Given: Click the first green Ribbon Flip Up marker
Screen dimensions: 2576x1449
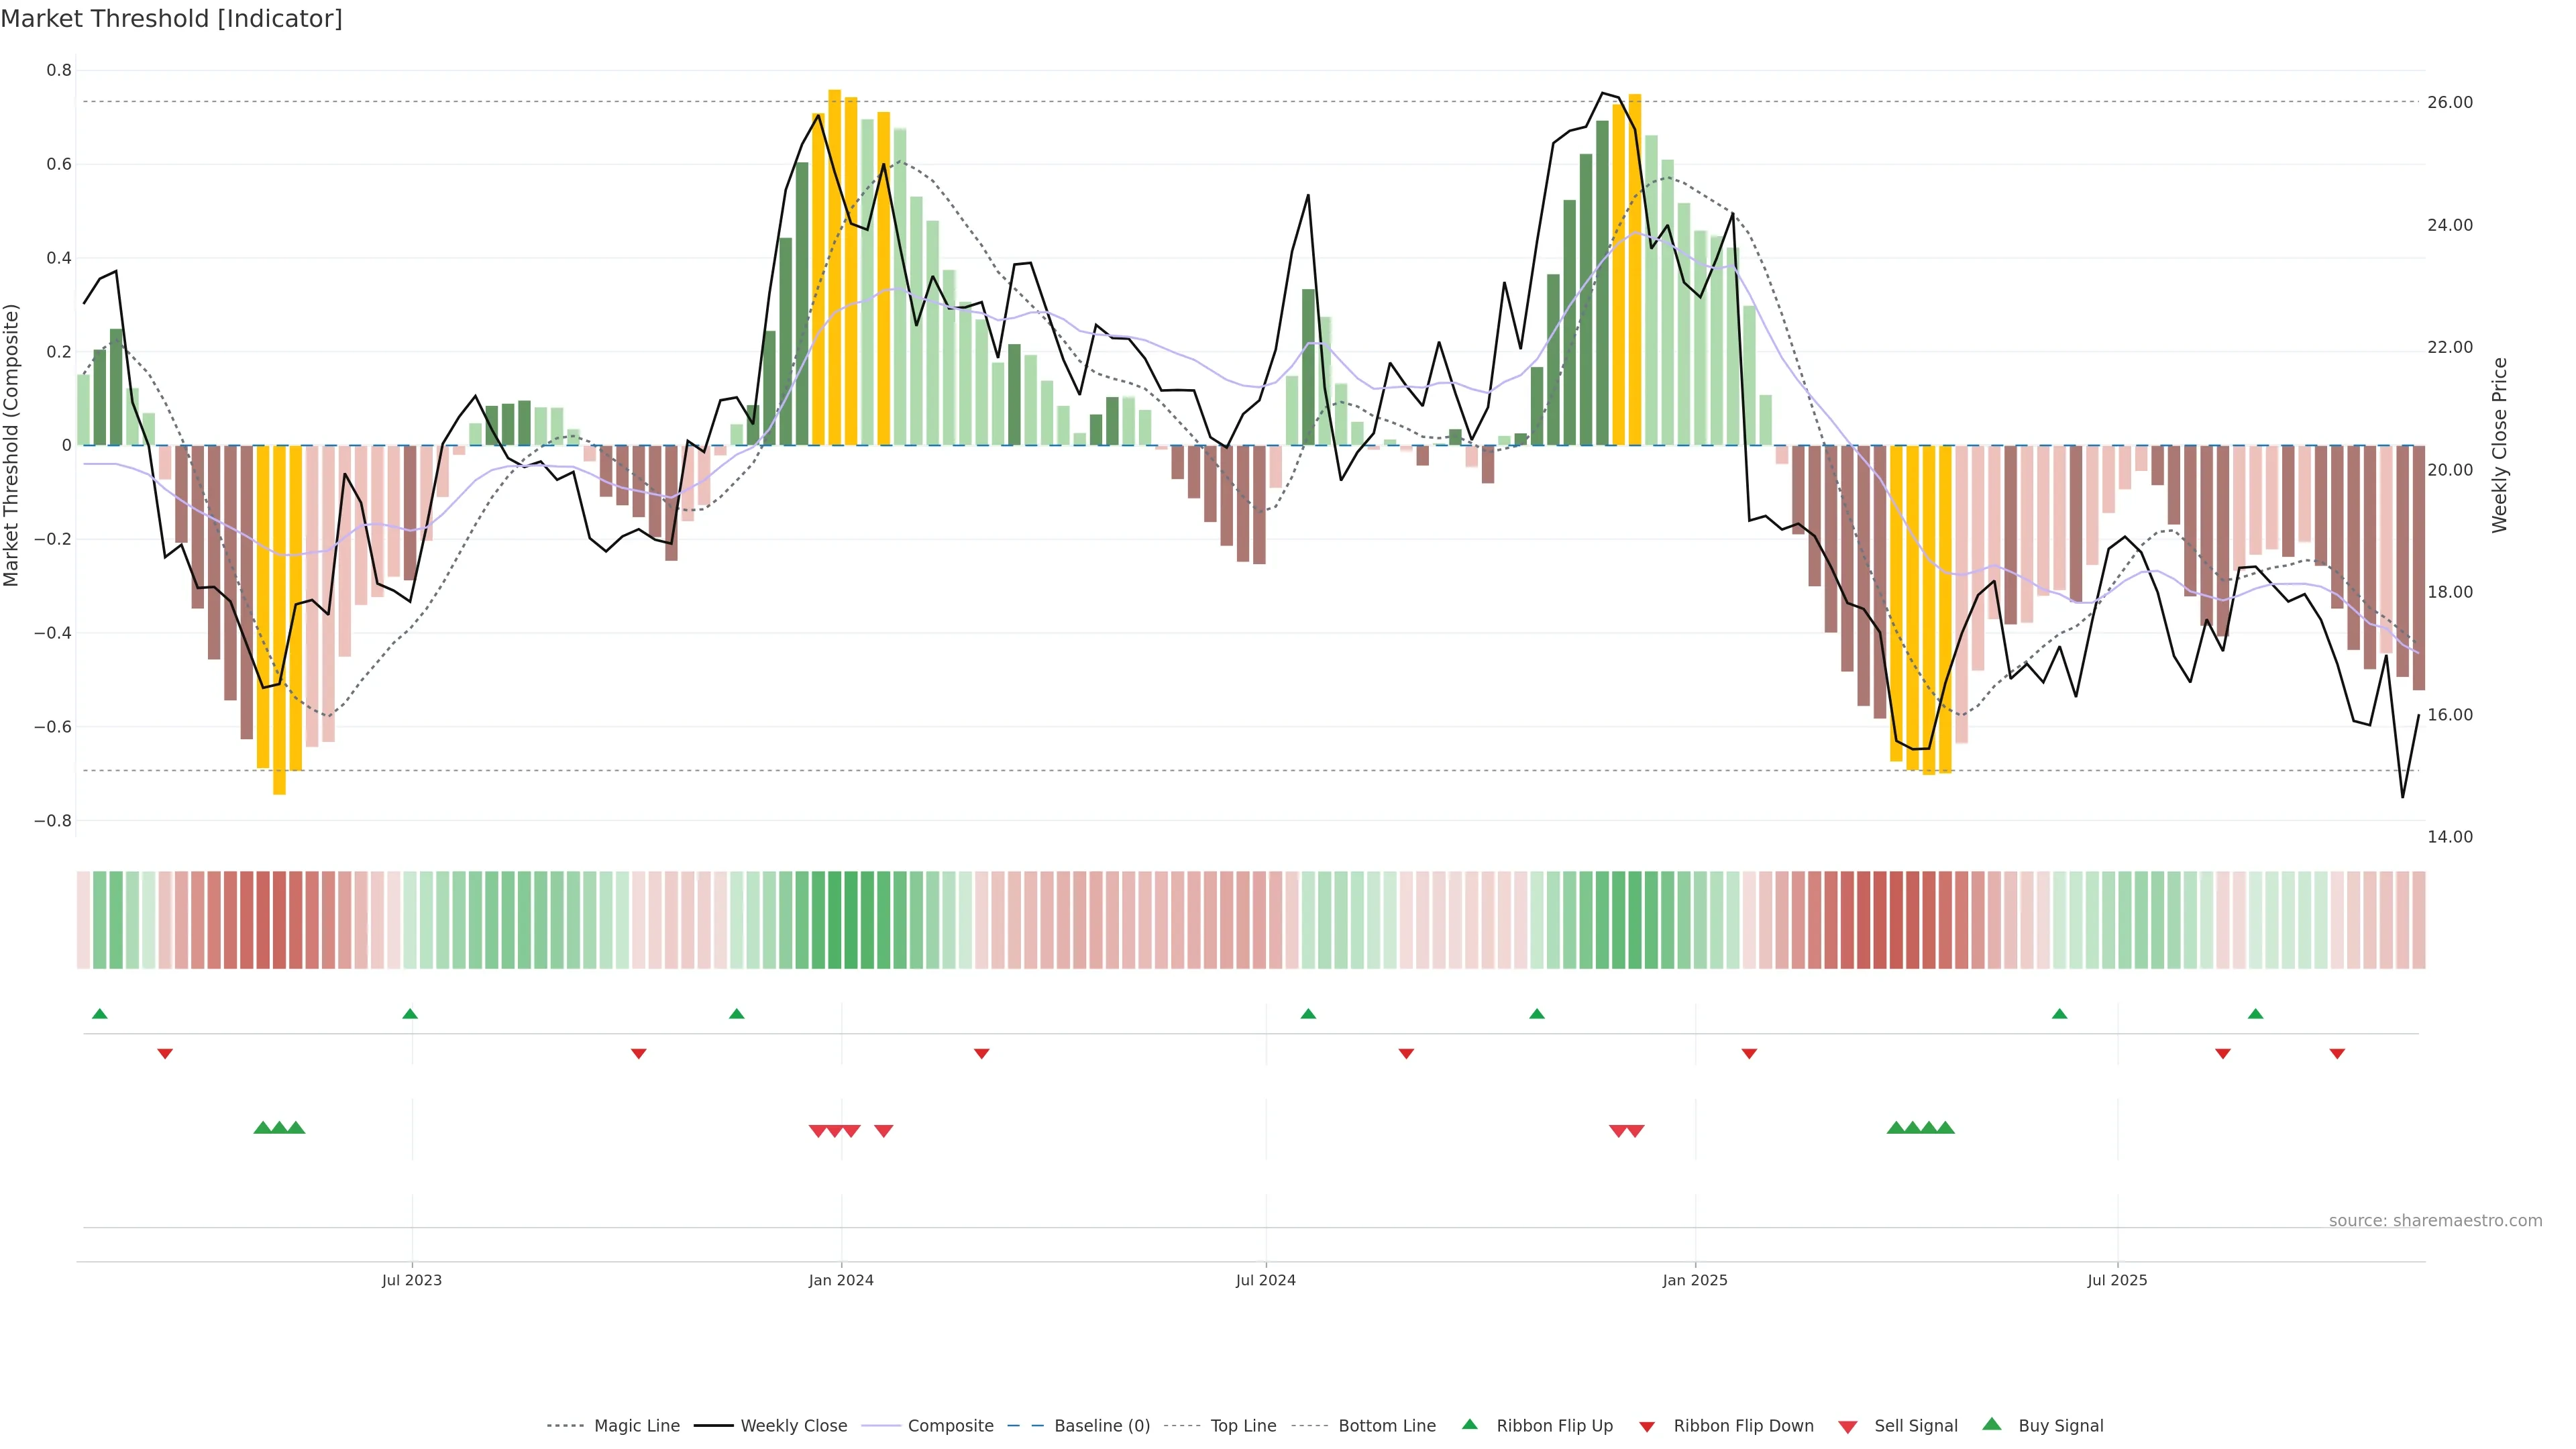Looking at the screenshot, I should (x=100, y=1014).
